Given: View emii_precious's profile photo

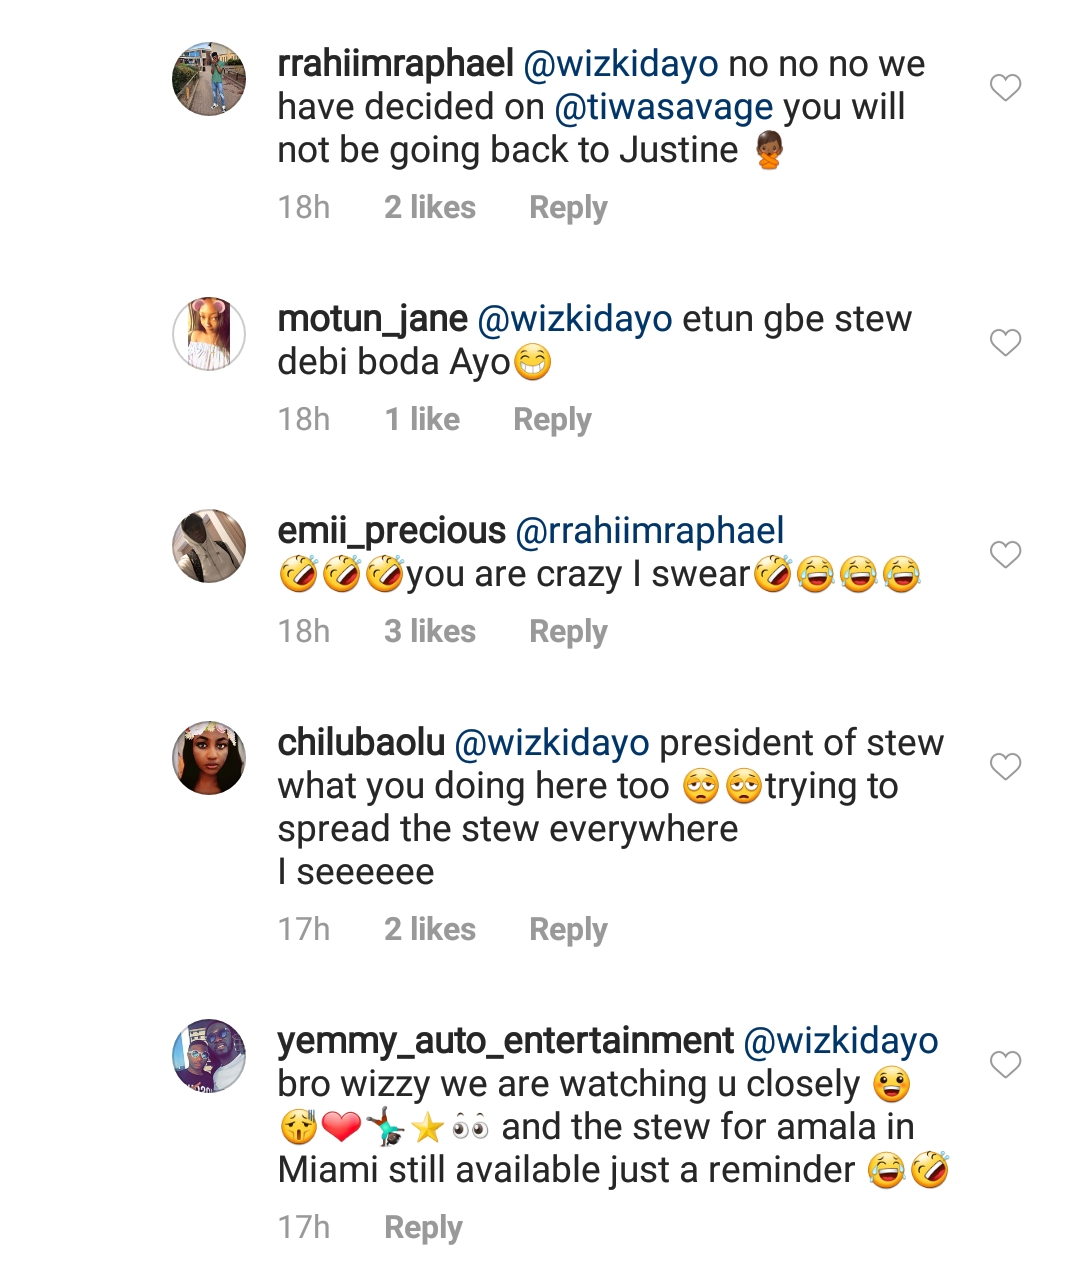Looking at the screenshot, I should point(209,546).
